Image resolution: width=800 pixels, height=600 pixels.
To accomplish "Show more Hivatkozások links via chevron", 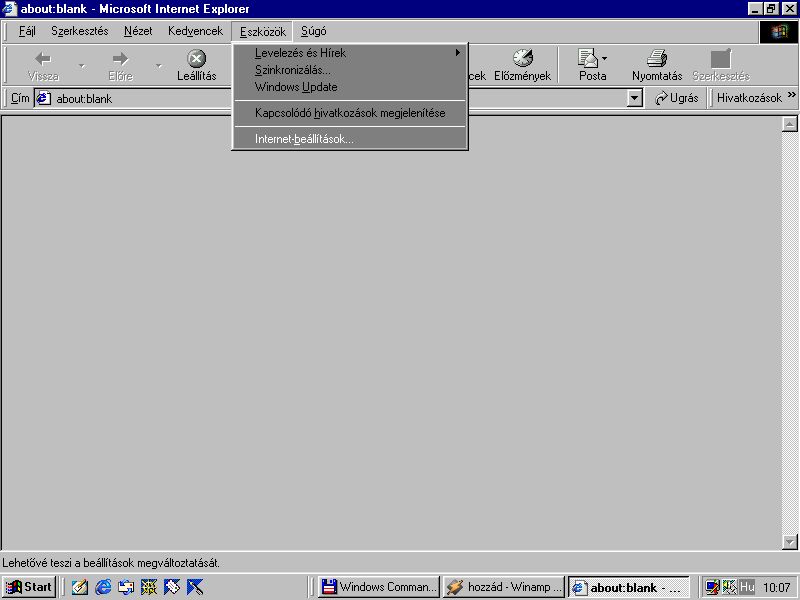I will tap(791, 95).
